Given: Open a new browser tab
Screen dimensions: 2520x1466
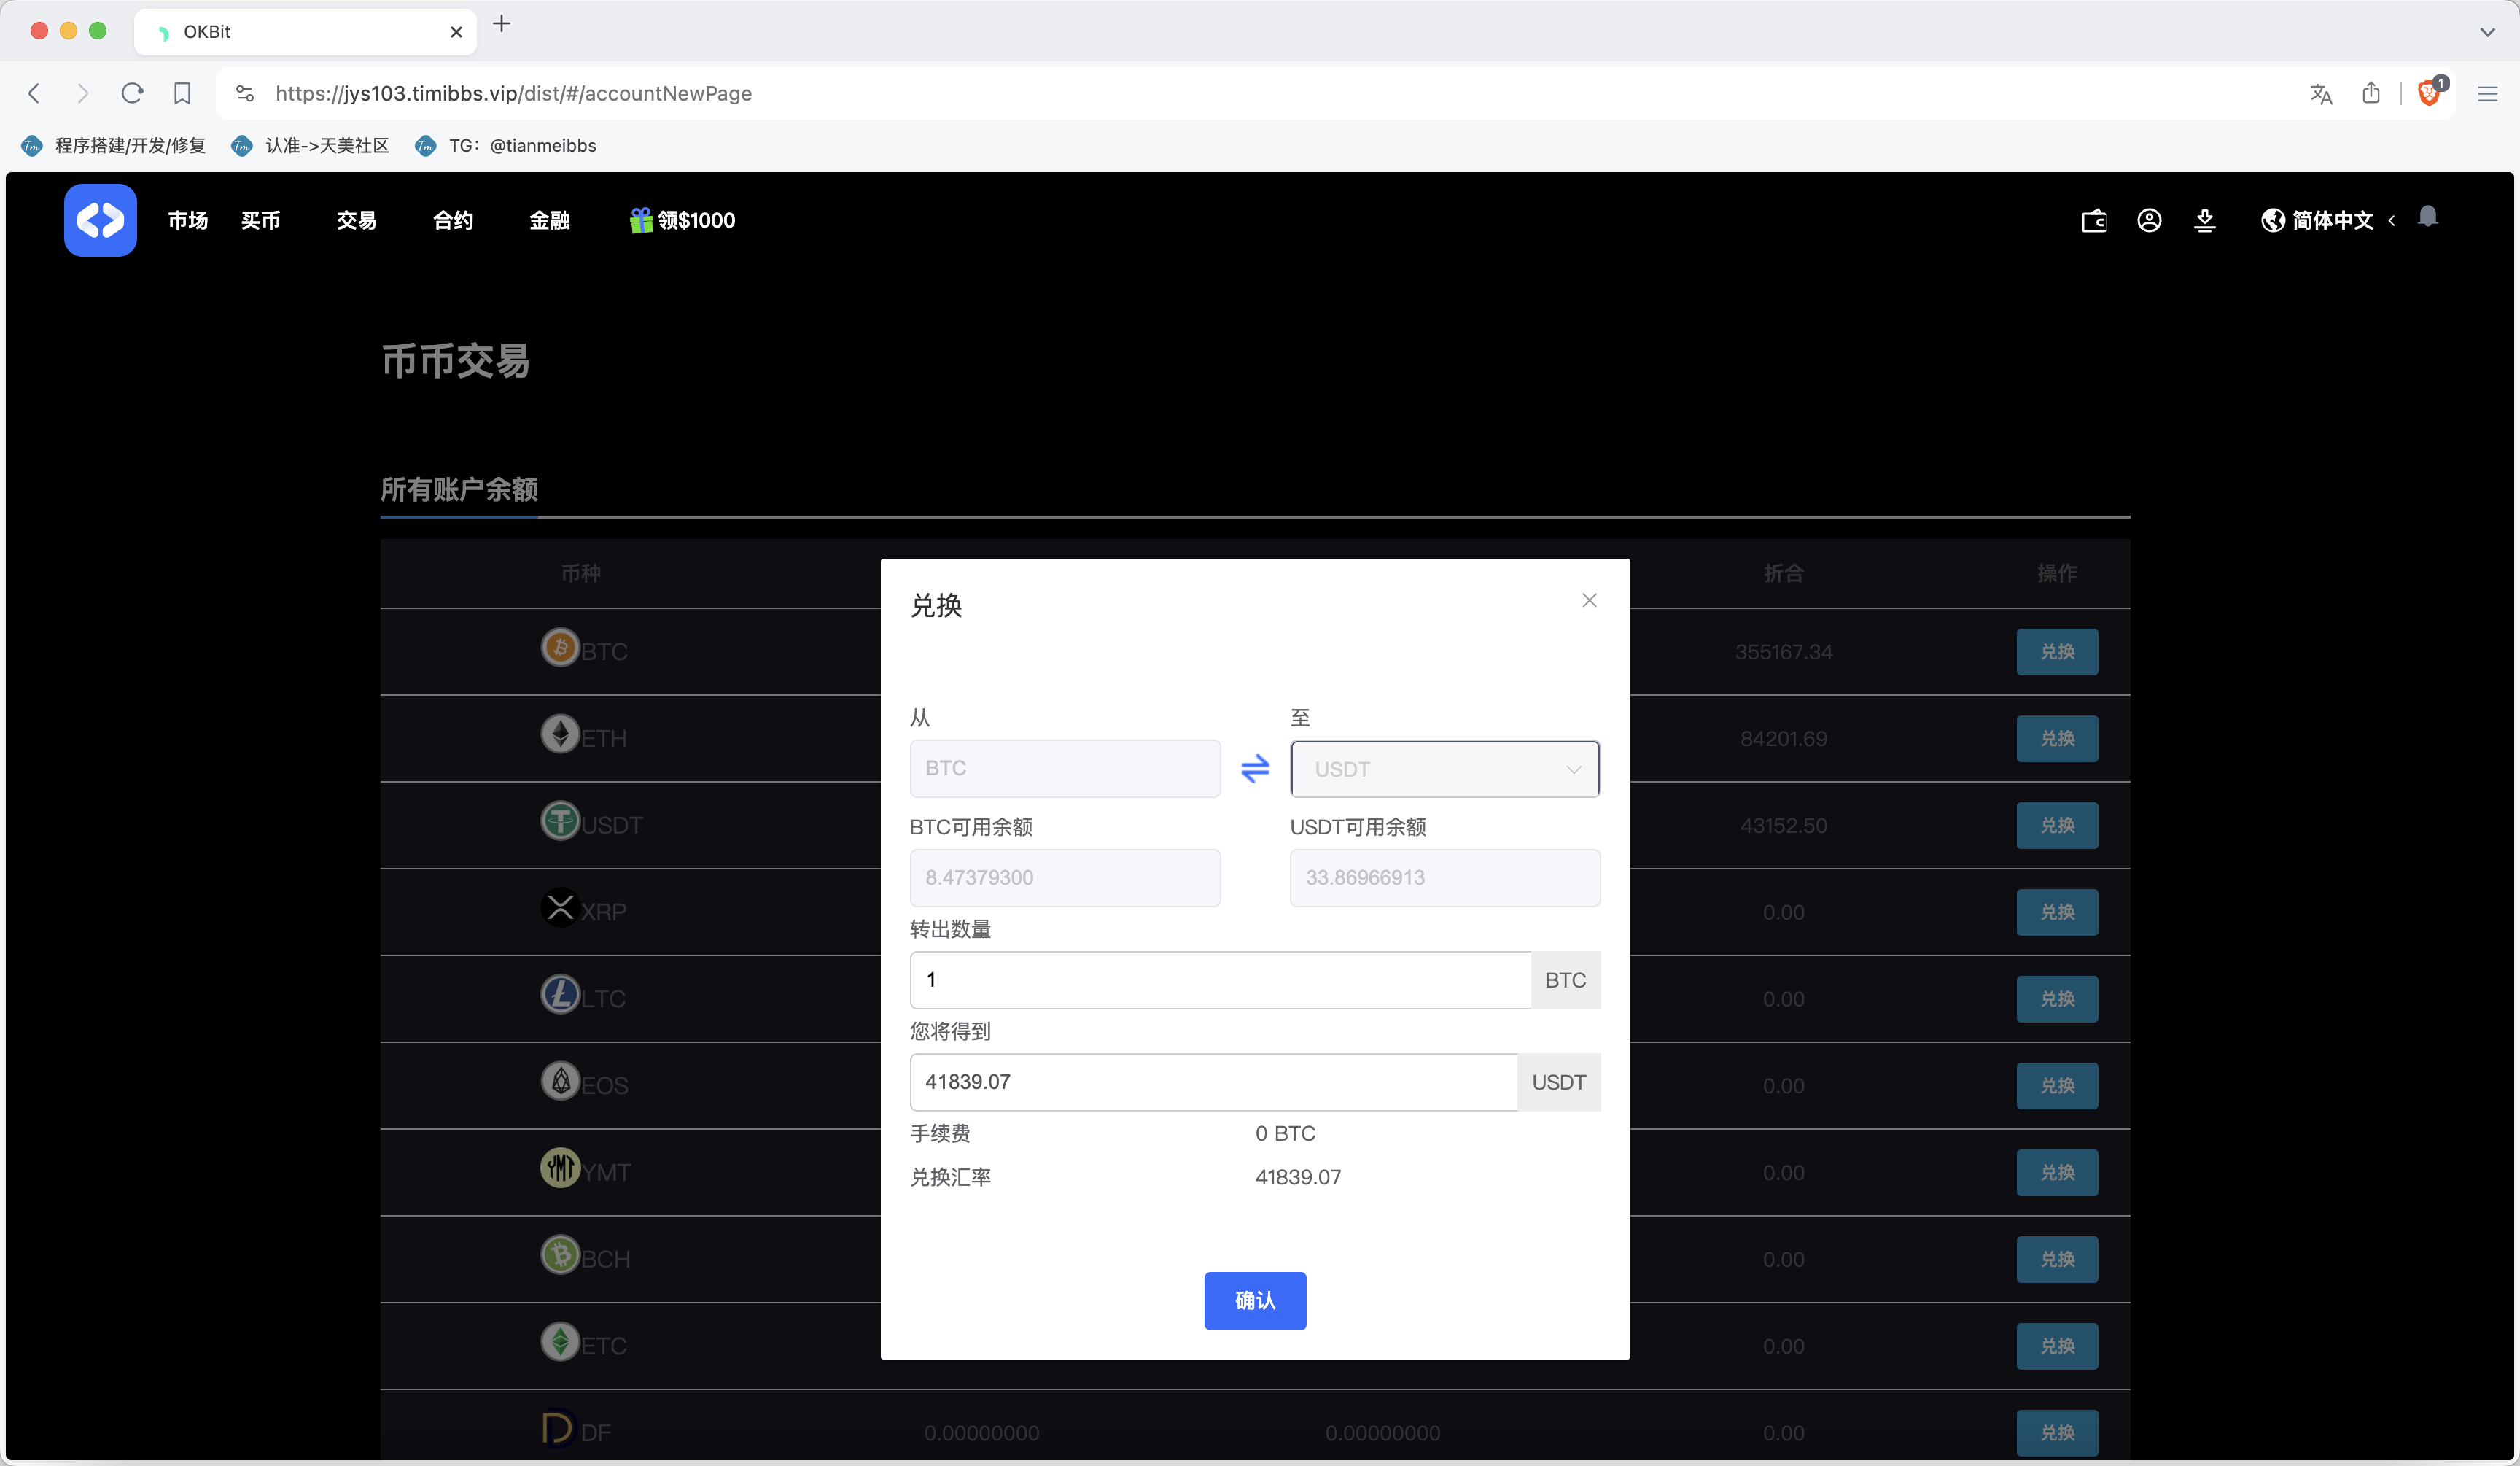Looking at the screenshot, I should (502, 24).
